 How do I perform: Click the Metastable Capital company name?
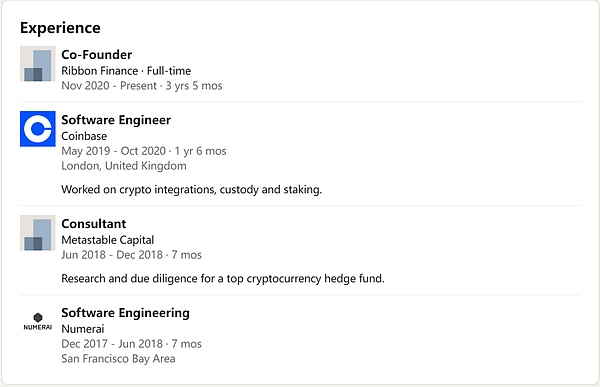tap(108, 240)
